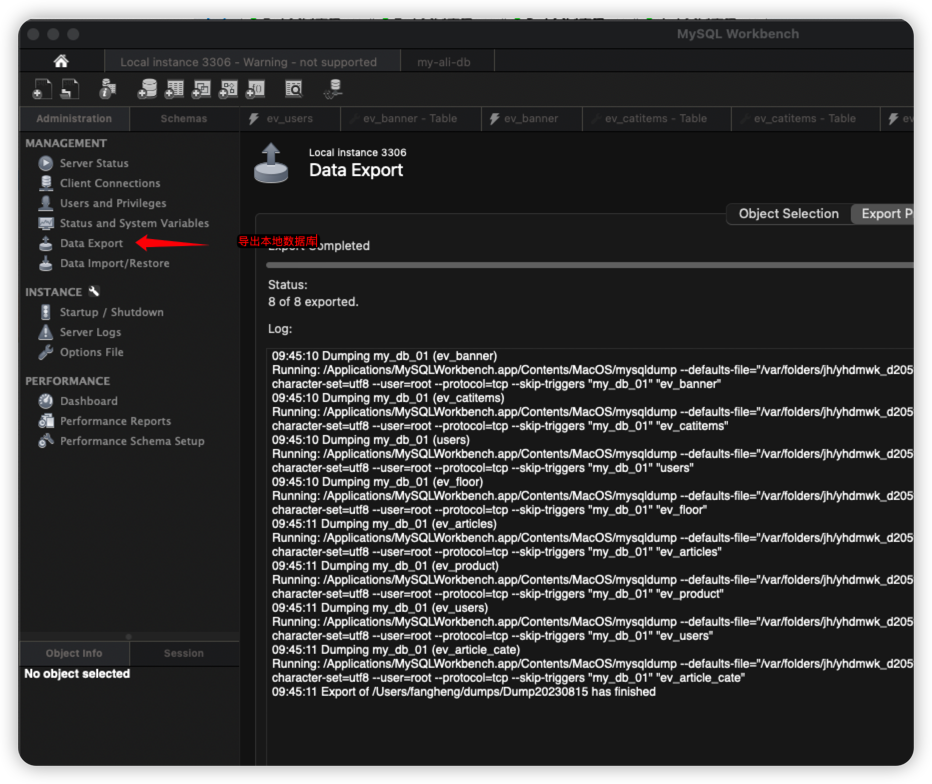
Task: Click log line 'Dumping my_db_01 (ev_product)'
Action: (385, 566)
